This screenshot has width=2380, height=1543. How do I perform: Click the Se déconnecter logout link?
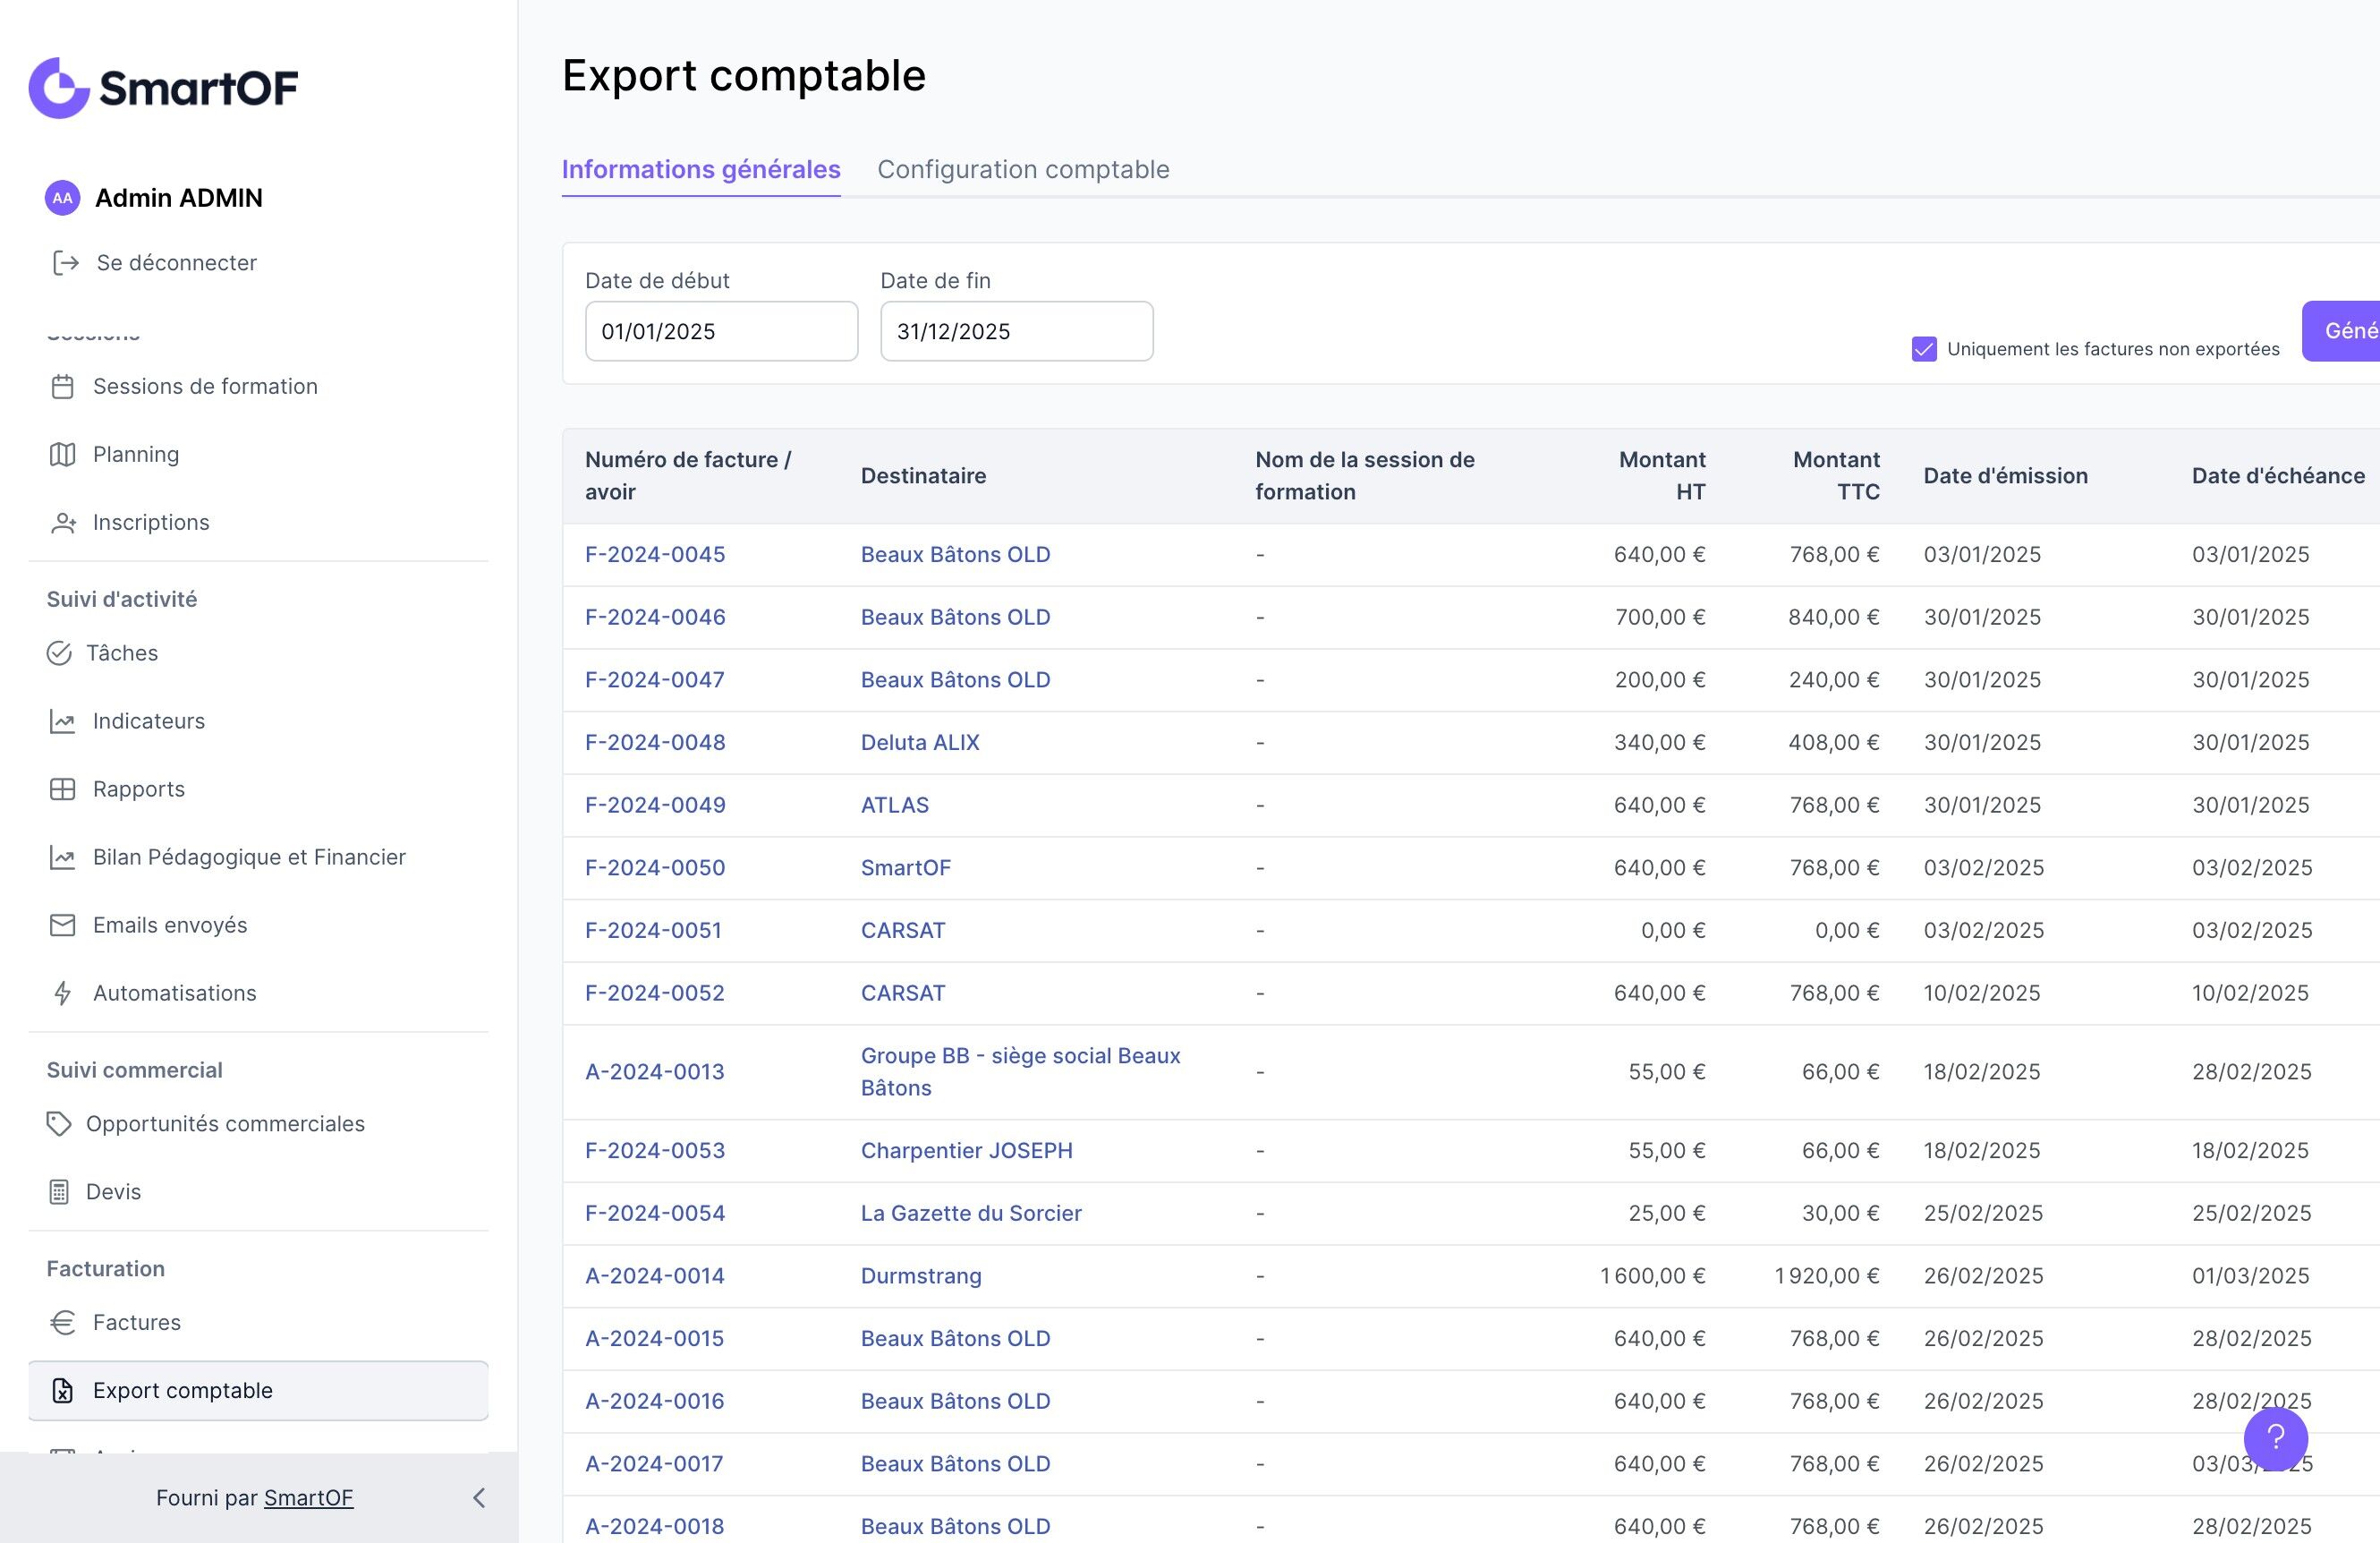click(176, 263)
